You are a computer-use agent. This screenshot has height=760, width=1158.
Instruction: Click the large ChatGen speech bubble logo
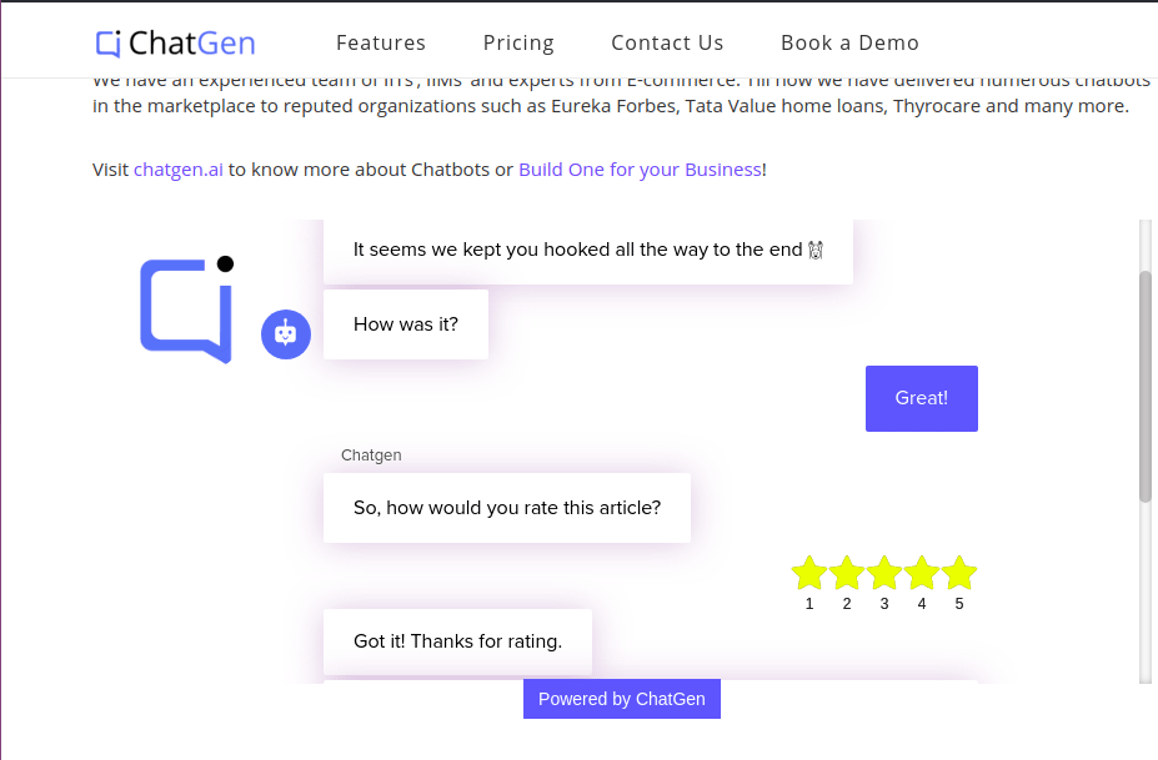pyautogui.click(x=188, y=309)
